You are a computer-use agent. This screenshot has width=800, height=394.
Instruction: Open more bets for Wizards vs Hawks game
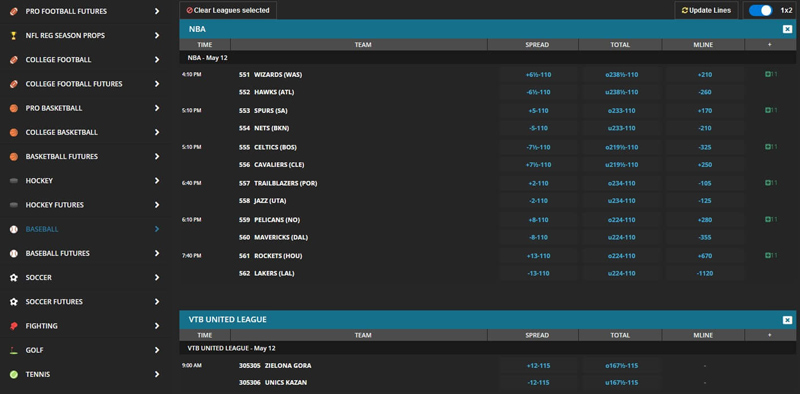pos(771,75)
